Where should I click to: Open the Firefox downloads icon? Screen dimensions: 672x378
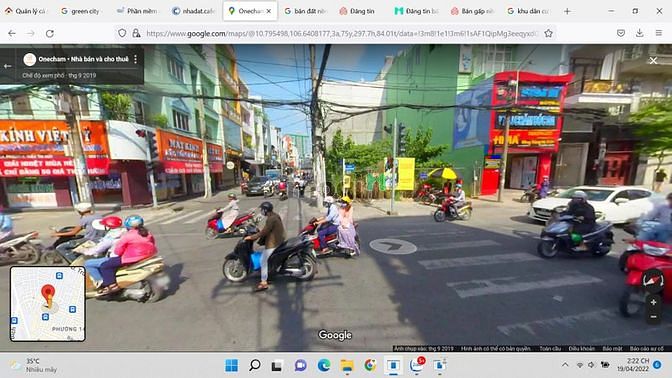639,33
